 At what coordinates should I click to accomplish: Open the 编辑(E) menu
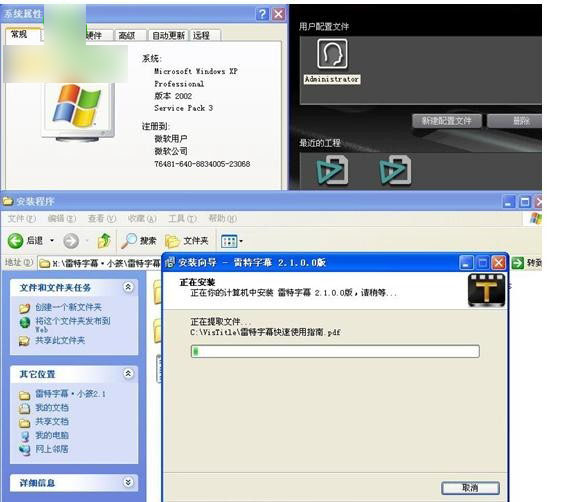point(62,219)
